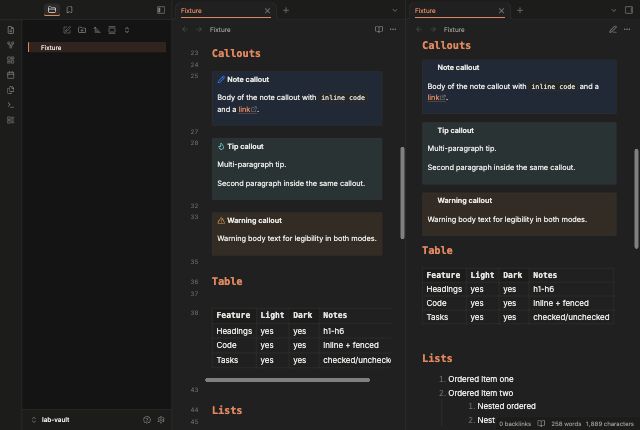
Task: Click the Lists heading in the editor pane
Action: (227, 410)
